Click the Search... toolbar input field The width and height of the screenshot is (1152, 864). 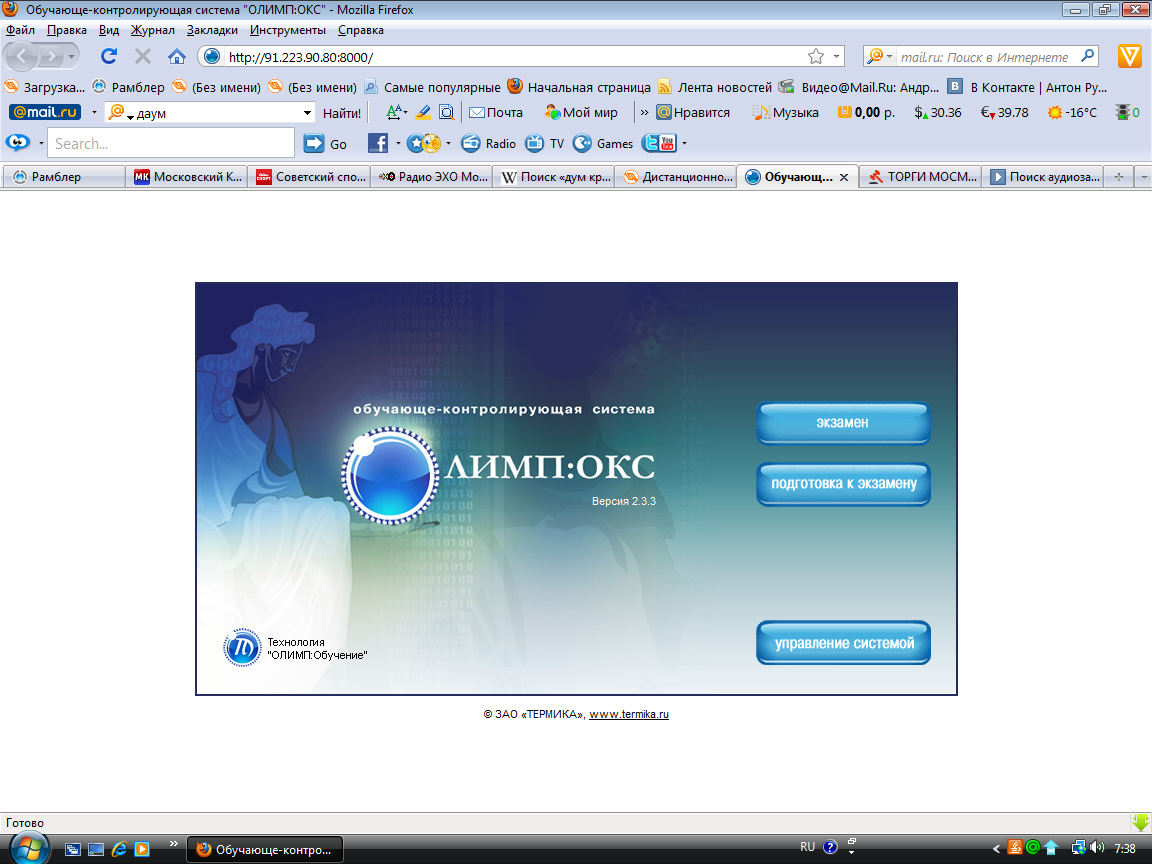(170, 143)
